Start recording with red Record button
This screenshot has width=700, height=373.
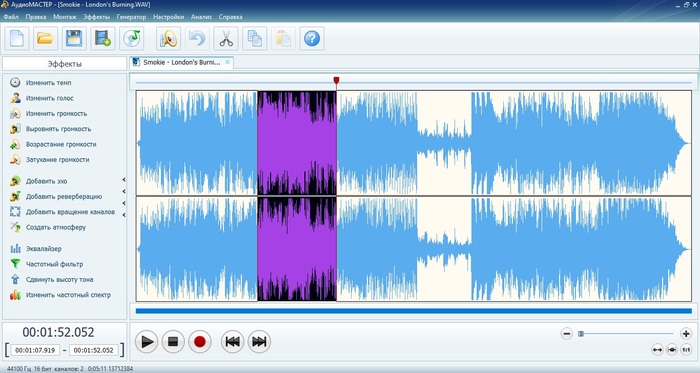point(200,342)
